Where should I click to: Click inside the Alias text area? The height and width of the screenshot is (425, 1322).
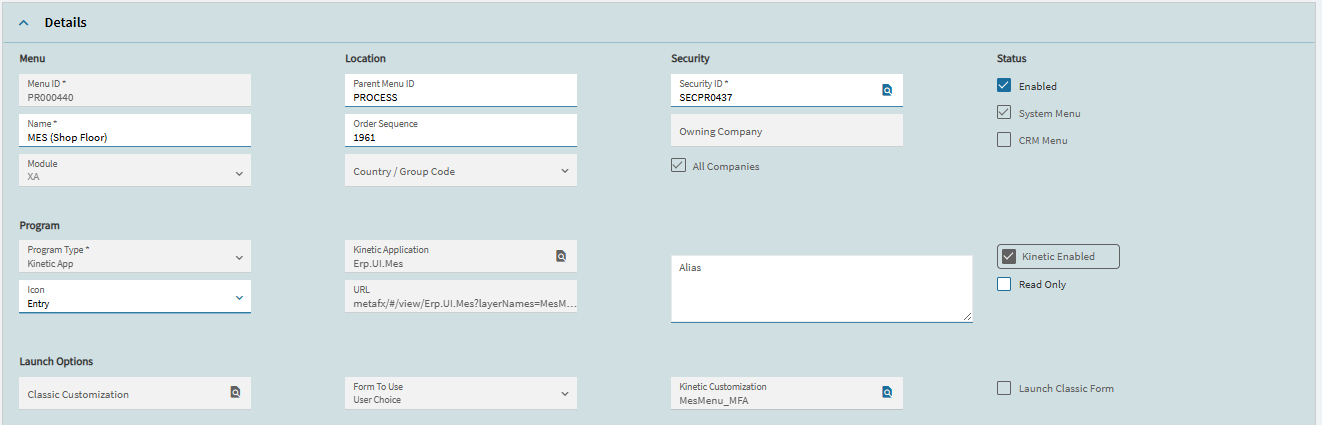tap(822, 289)
